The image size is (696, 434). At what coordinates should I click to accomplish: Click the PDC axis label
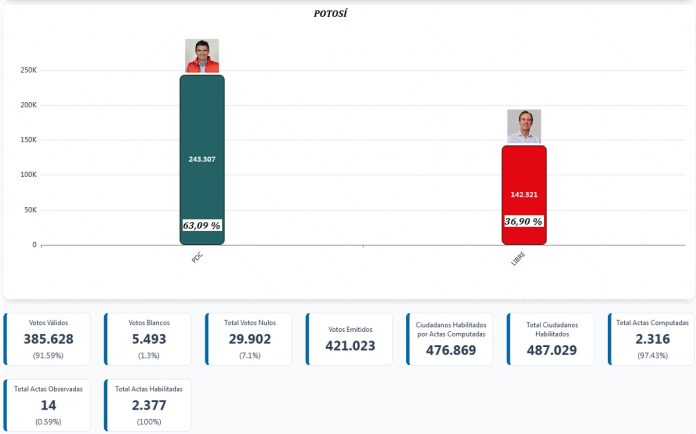pyautogui.click(x=197, y=258)
